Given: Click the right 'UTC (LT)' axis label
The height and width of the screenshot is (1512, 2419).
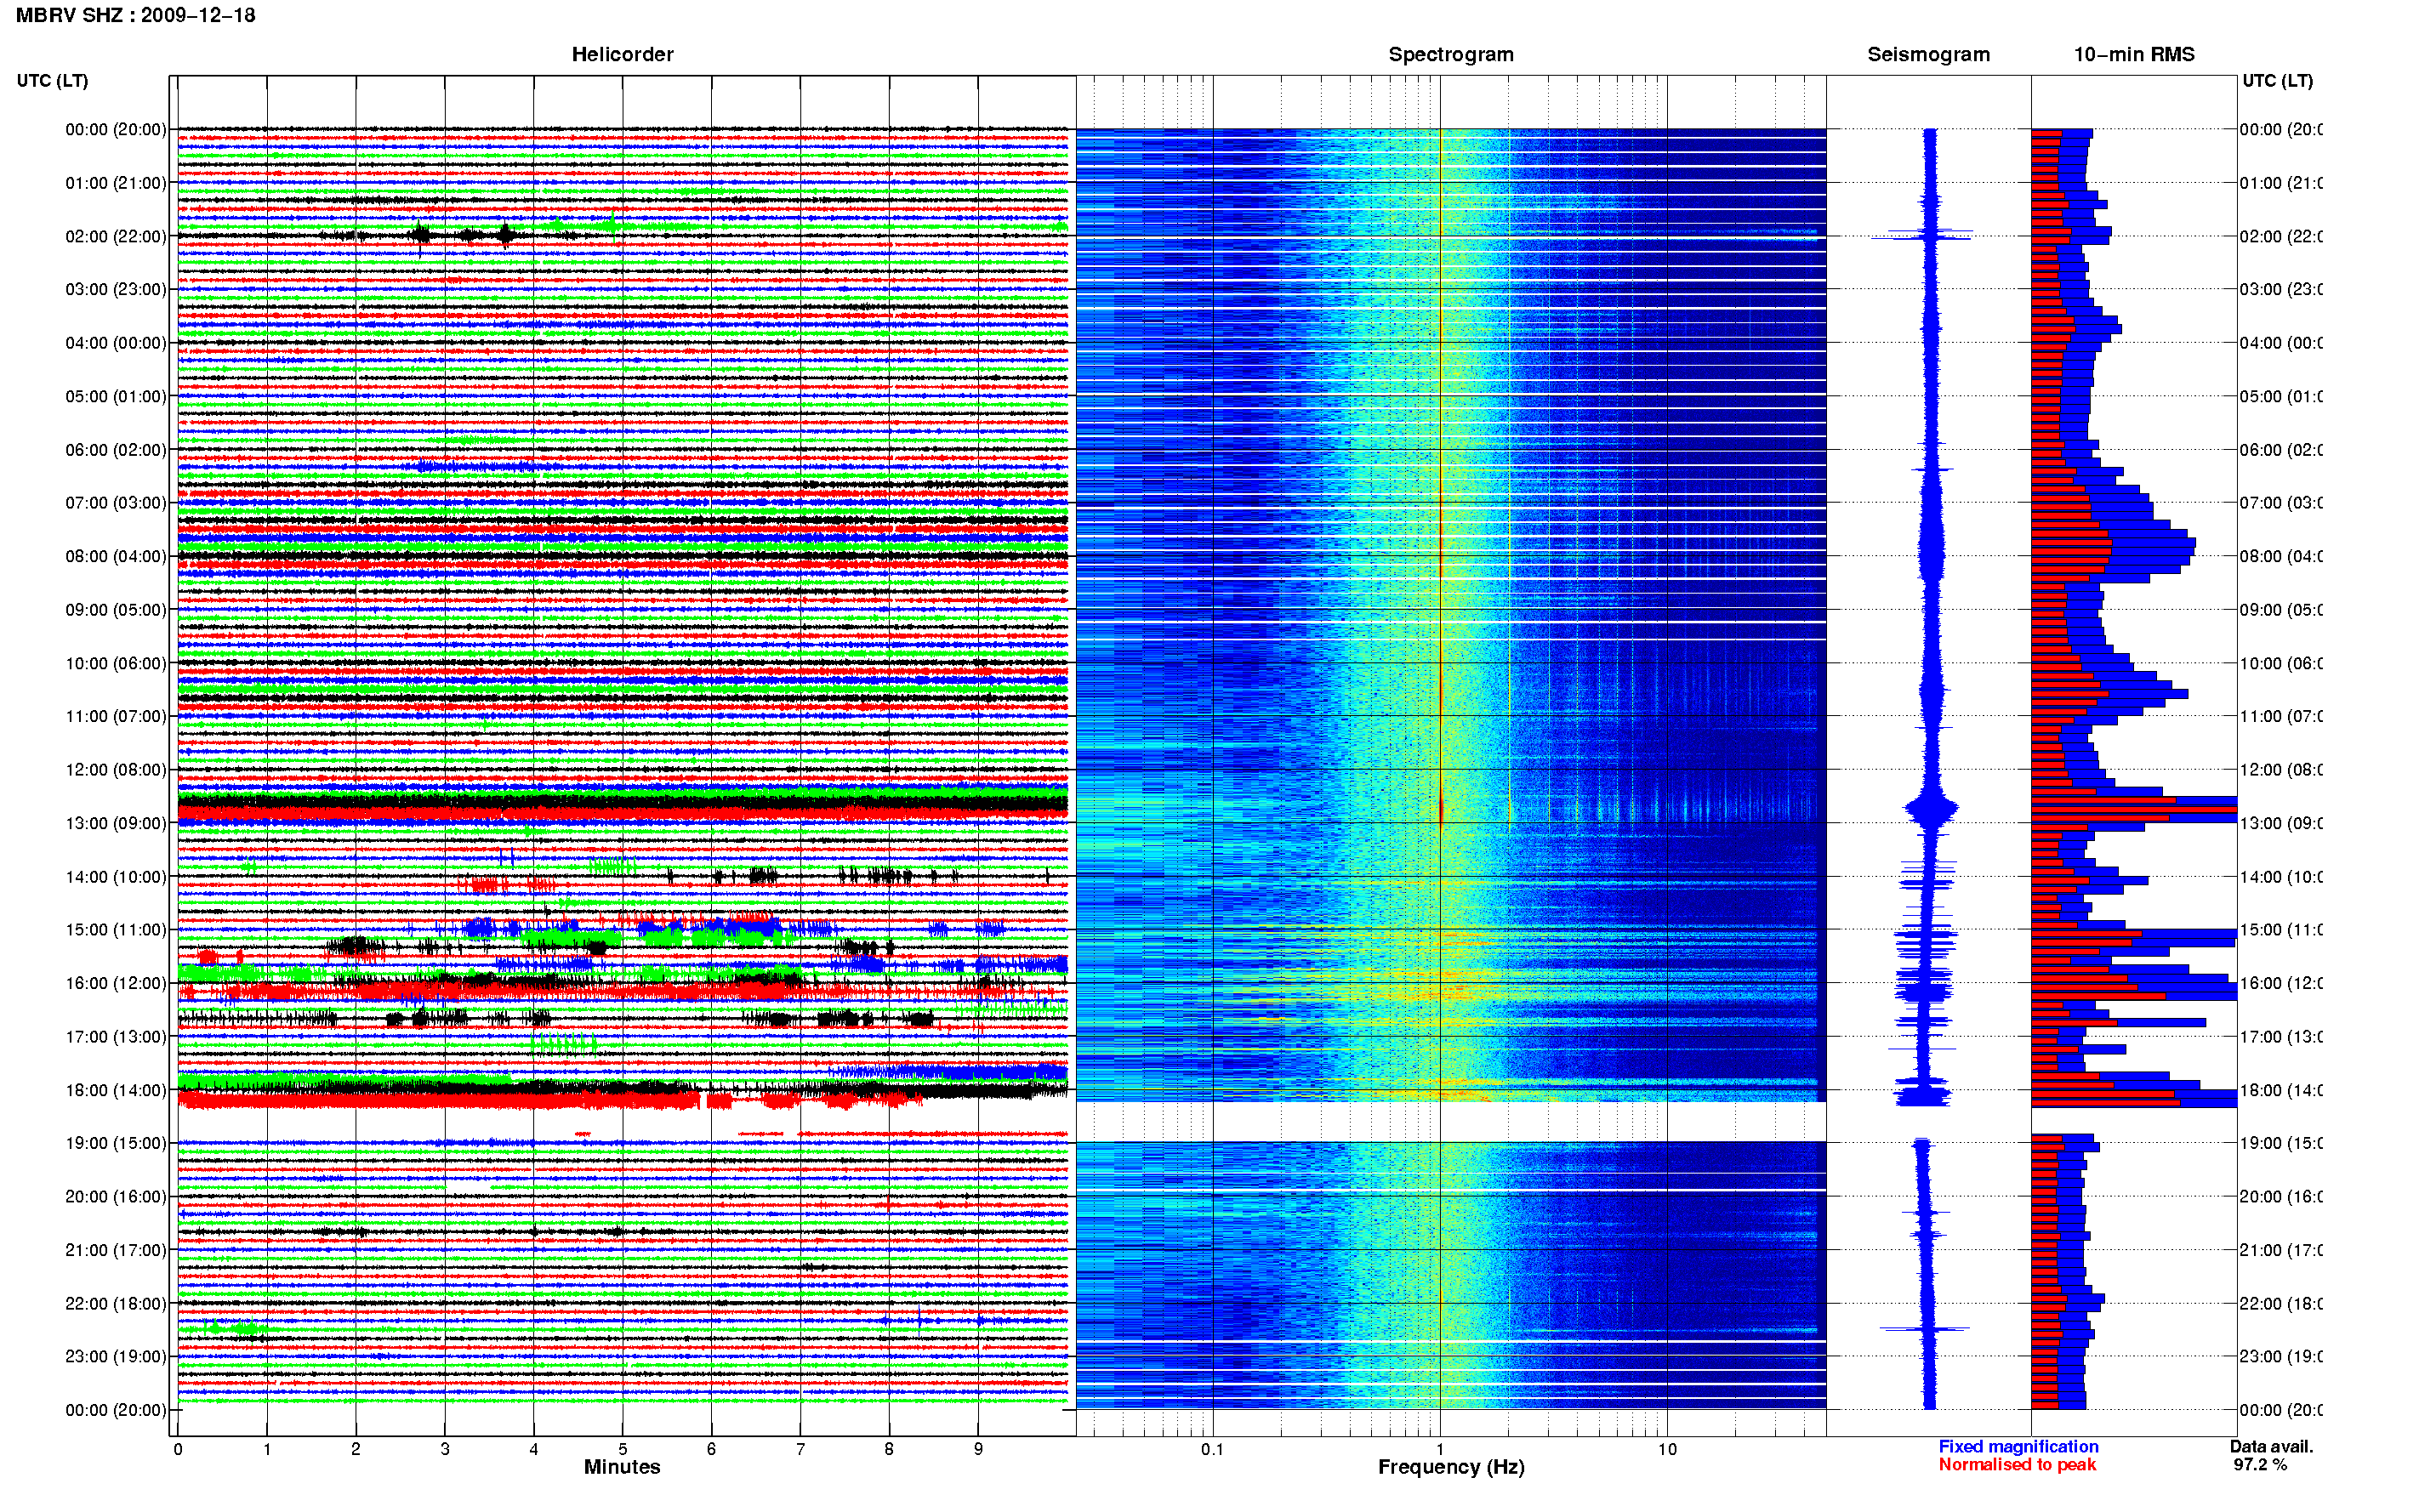Looking at the screenshot, I should [x=2277, y=81].
